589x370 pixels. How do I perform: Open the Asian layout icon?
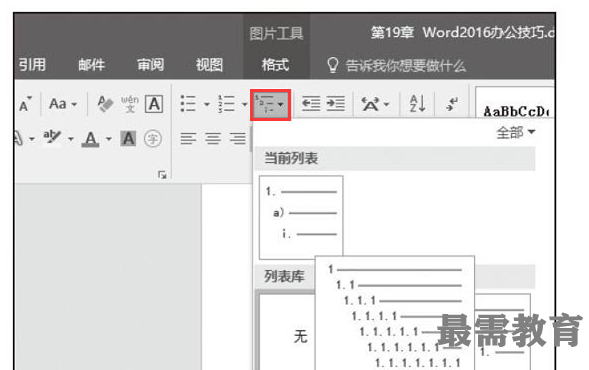tap(370, 104)
